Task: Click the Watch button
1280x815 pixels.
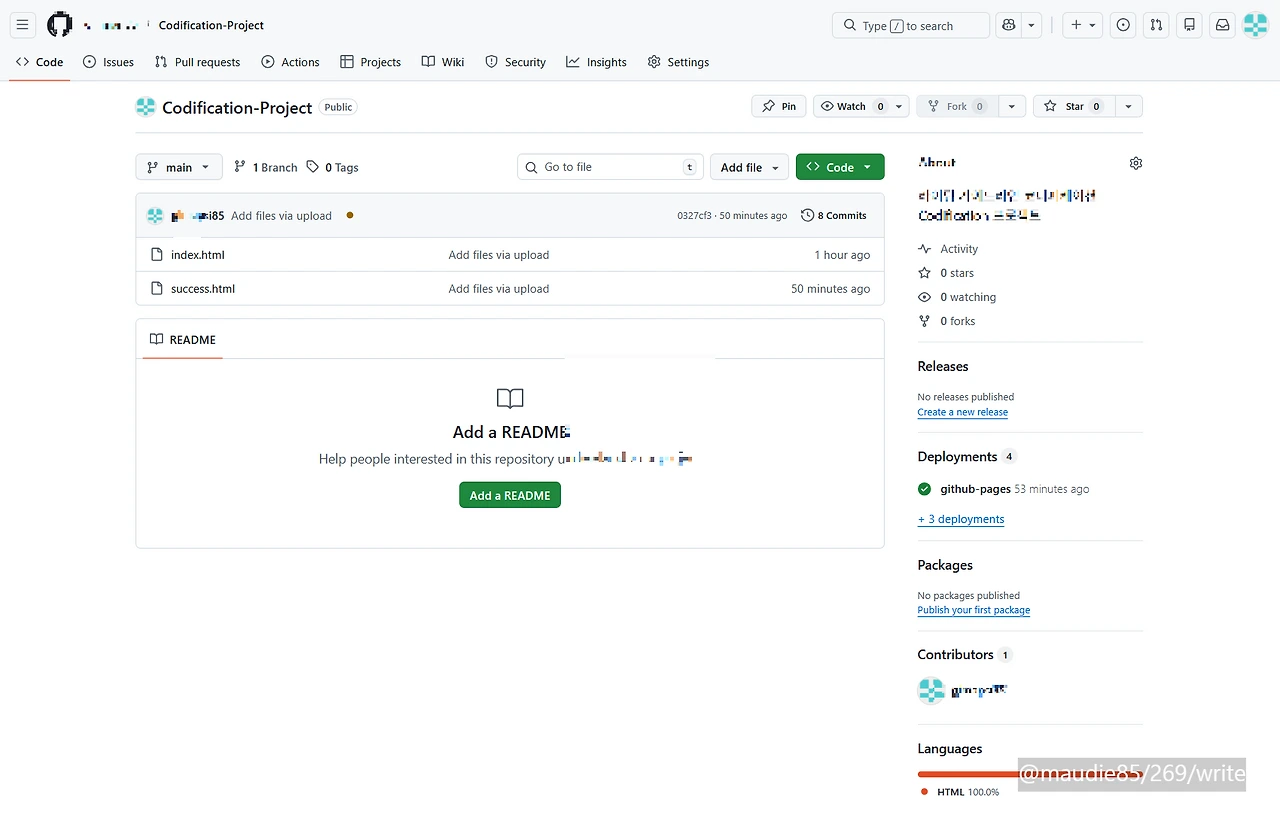Action: point(851,106)
